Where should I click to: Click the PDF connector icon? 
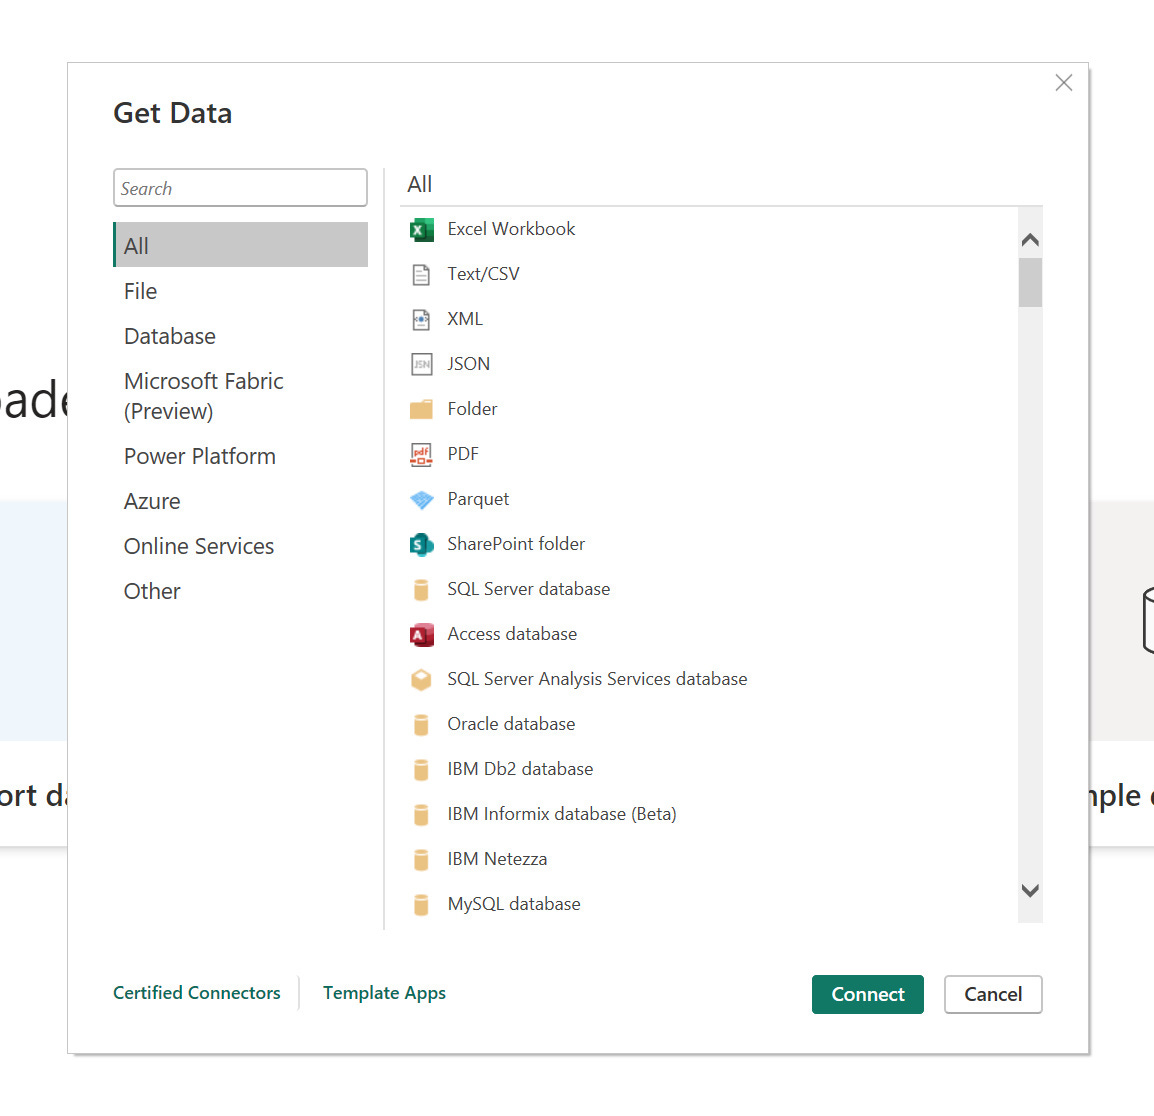pyautogui.click(x=421, y=454)
